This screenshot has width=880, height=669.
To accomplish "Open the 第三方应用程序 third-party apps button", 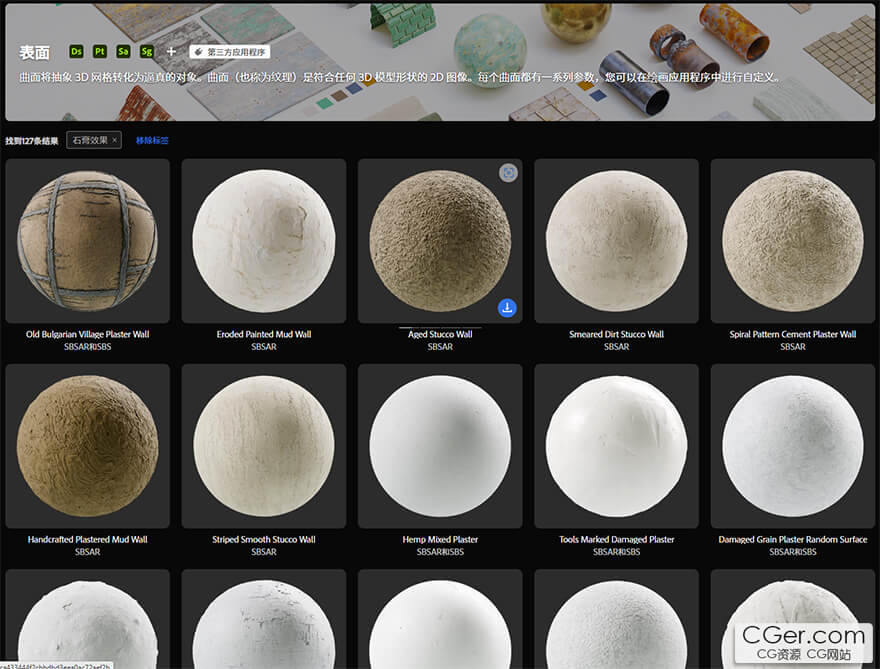I will pyautogui.click(x=230, y=52).
